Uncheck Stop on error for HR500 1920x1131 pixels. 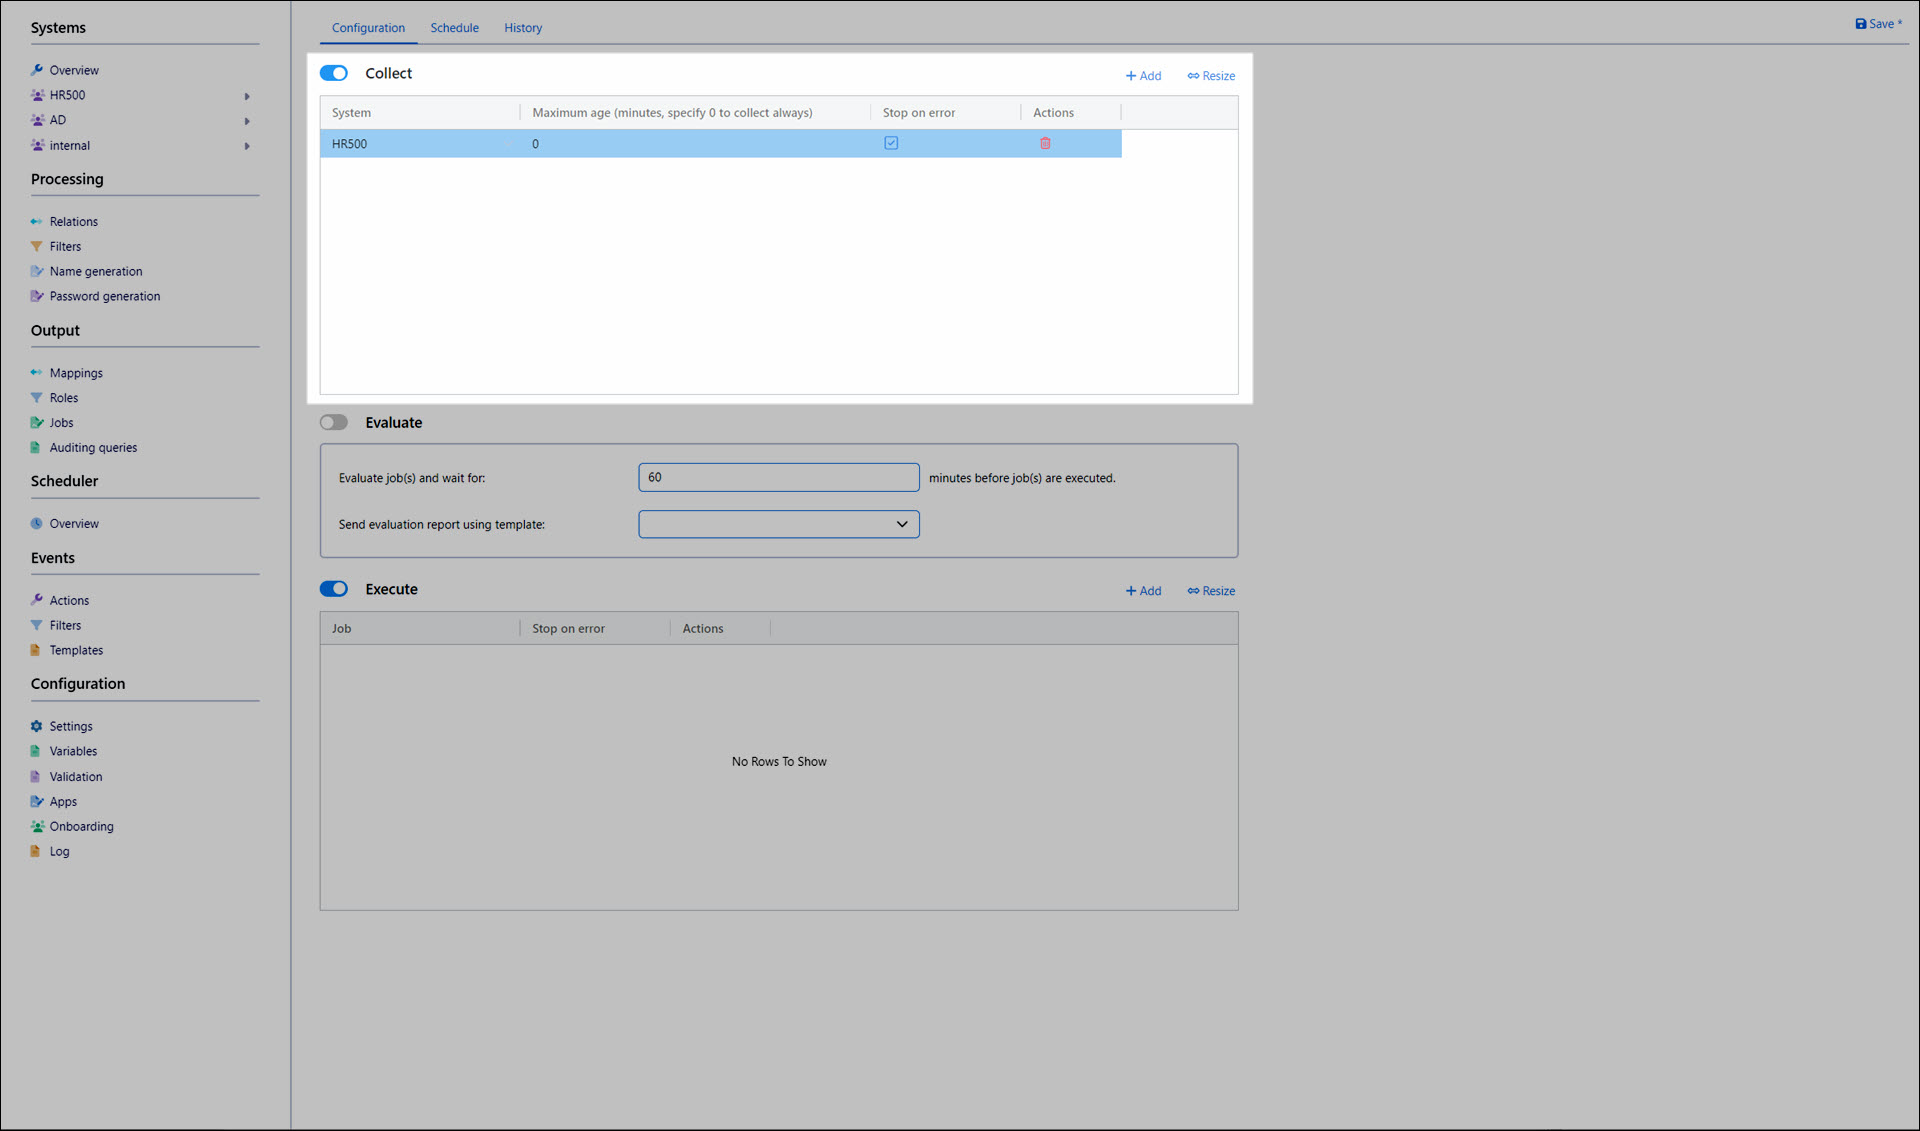[x=891, y=143]
